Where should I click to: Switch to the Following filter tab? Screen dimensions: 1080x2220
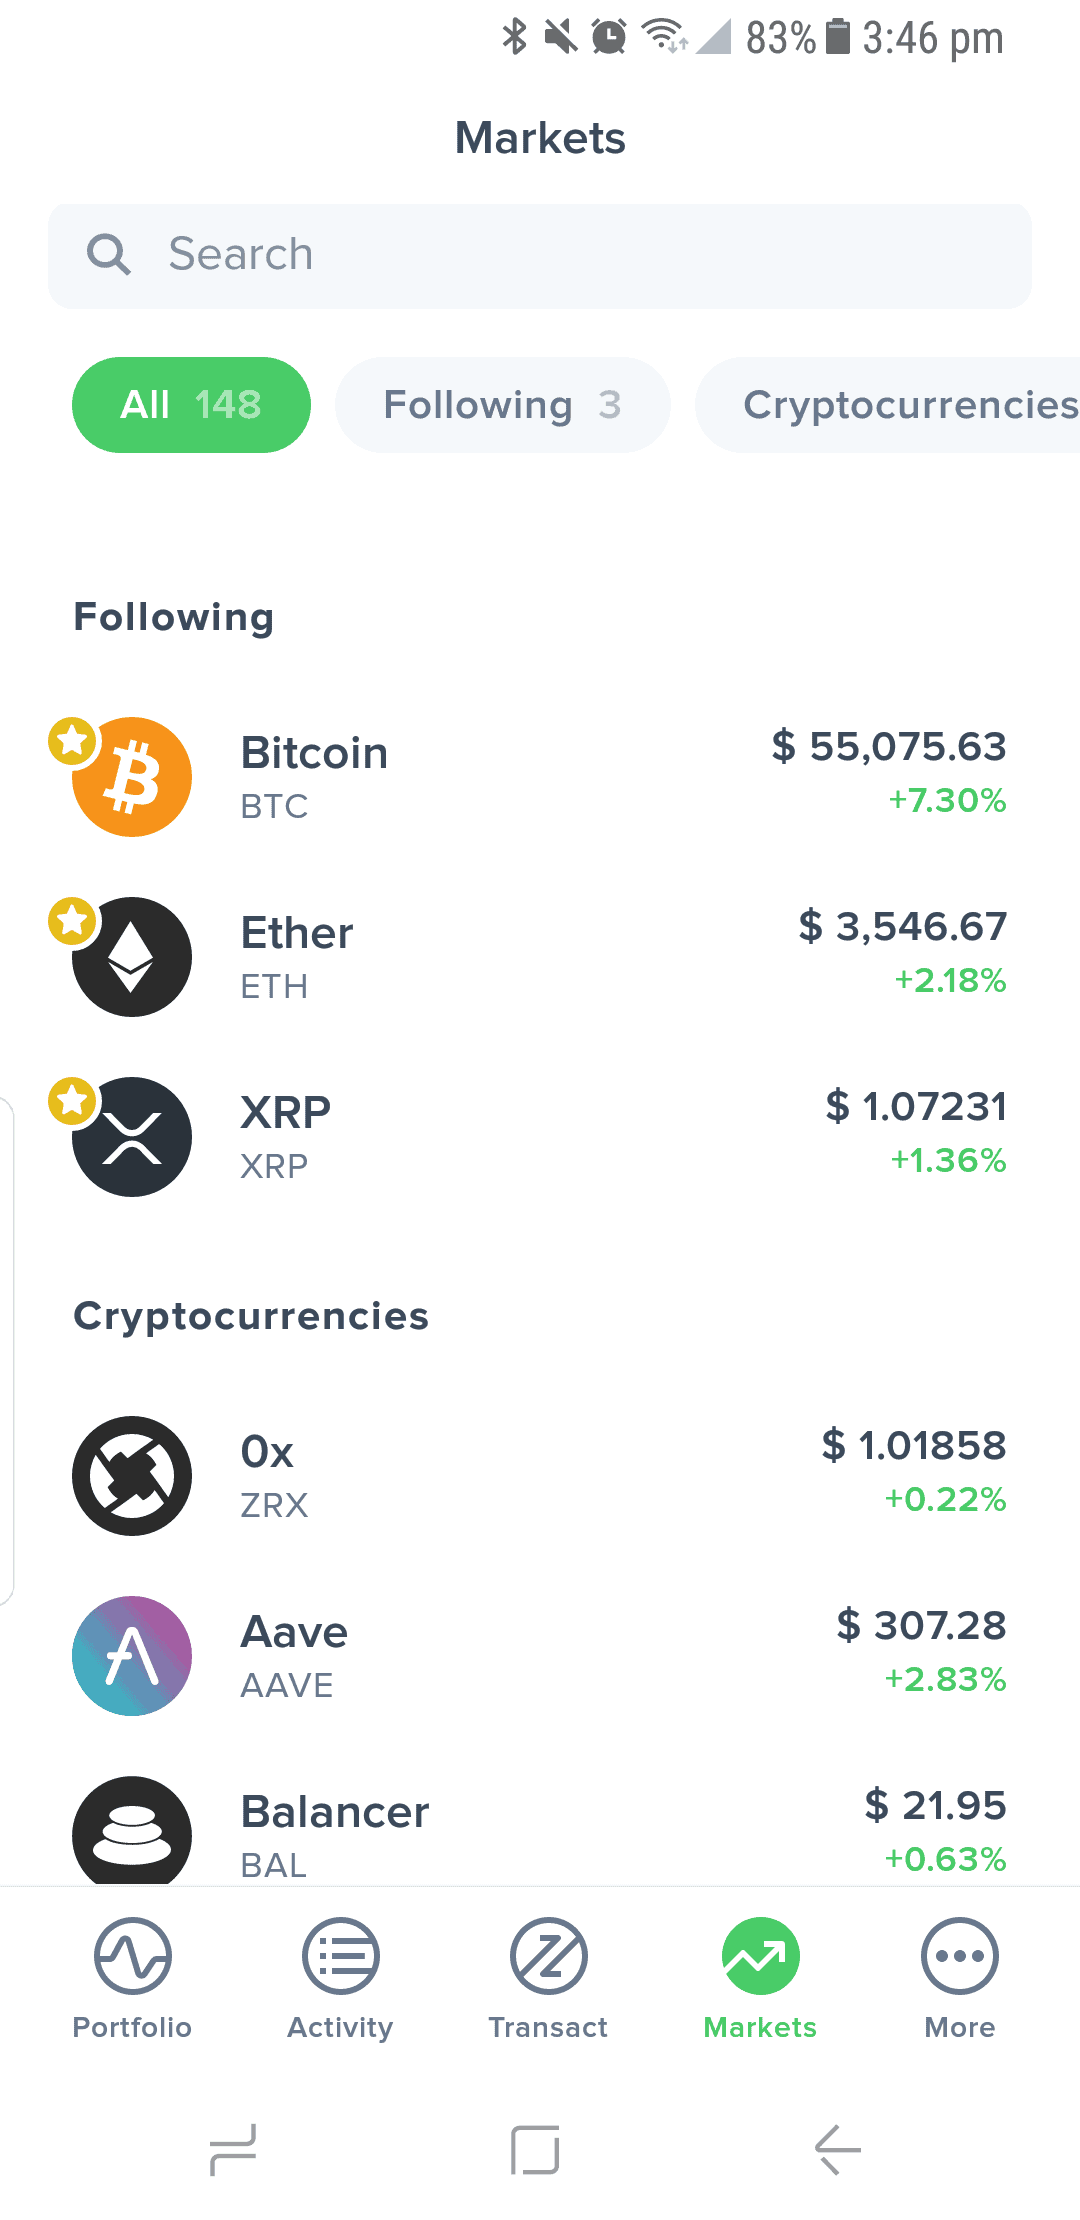pyautogui.click(x=502, y=405)
